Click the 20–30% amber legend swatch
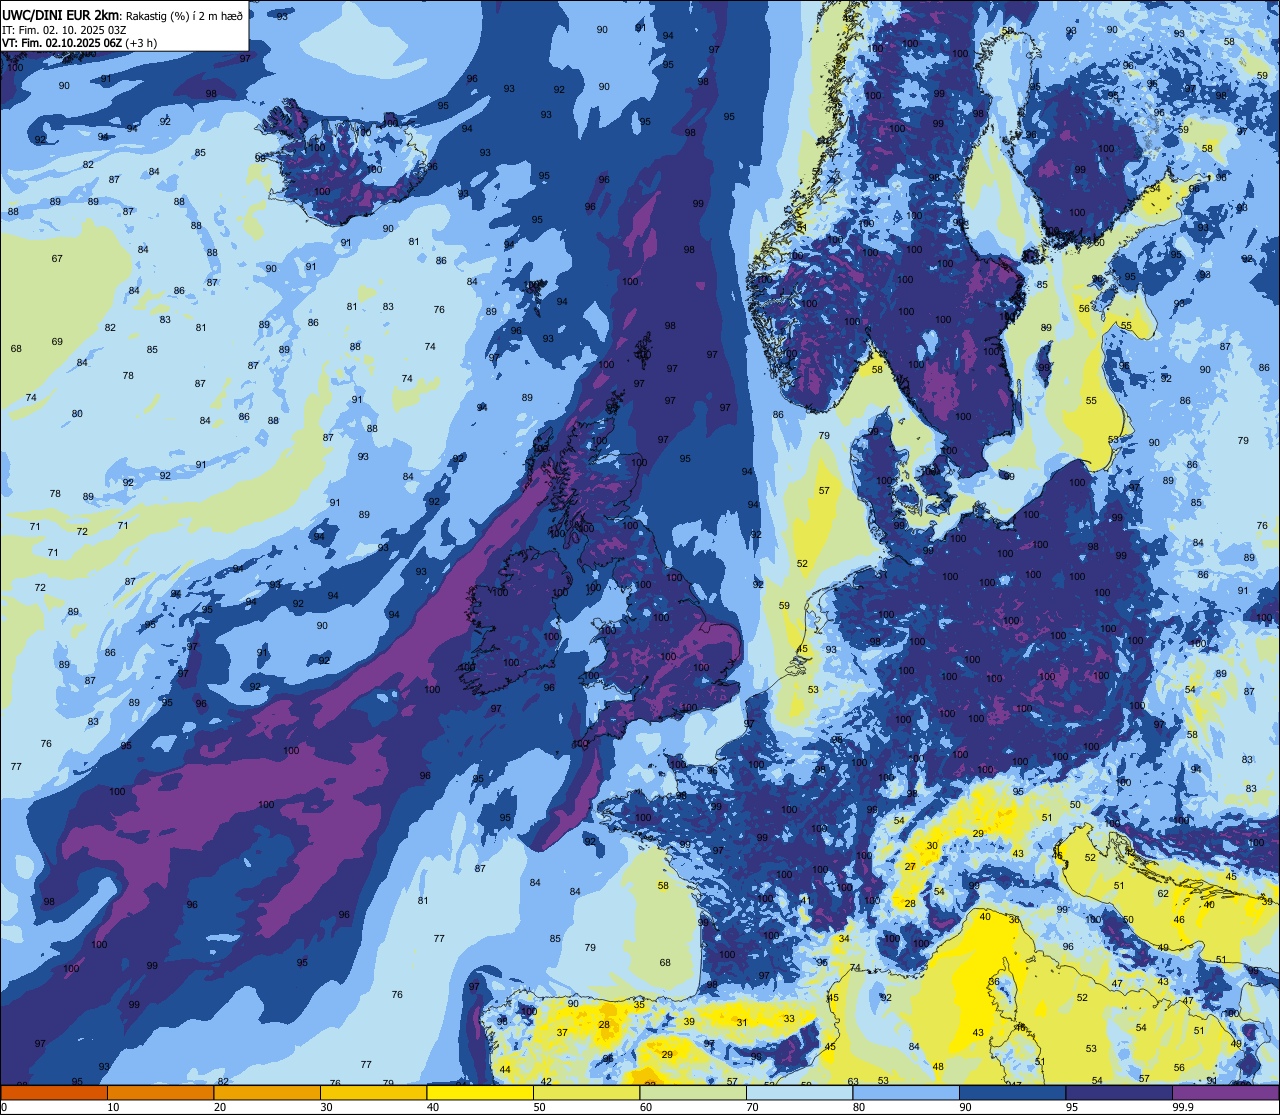Viewport: 1280px width, 1115px height. (x=267, y=1092)
